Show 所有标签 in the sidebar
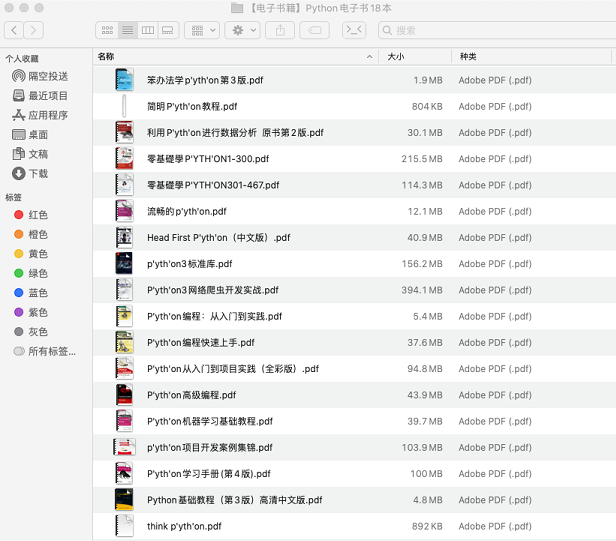This screenshot has height=541, width=616. [x=44, y=351]
